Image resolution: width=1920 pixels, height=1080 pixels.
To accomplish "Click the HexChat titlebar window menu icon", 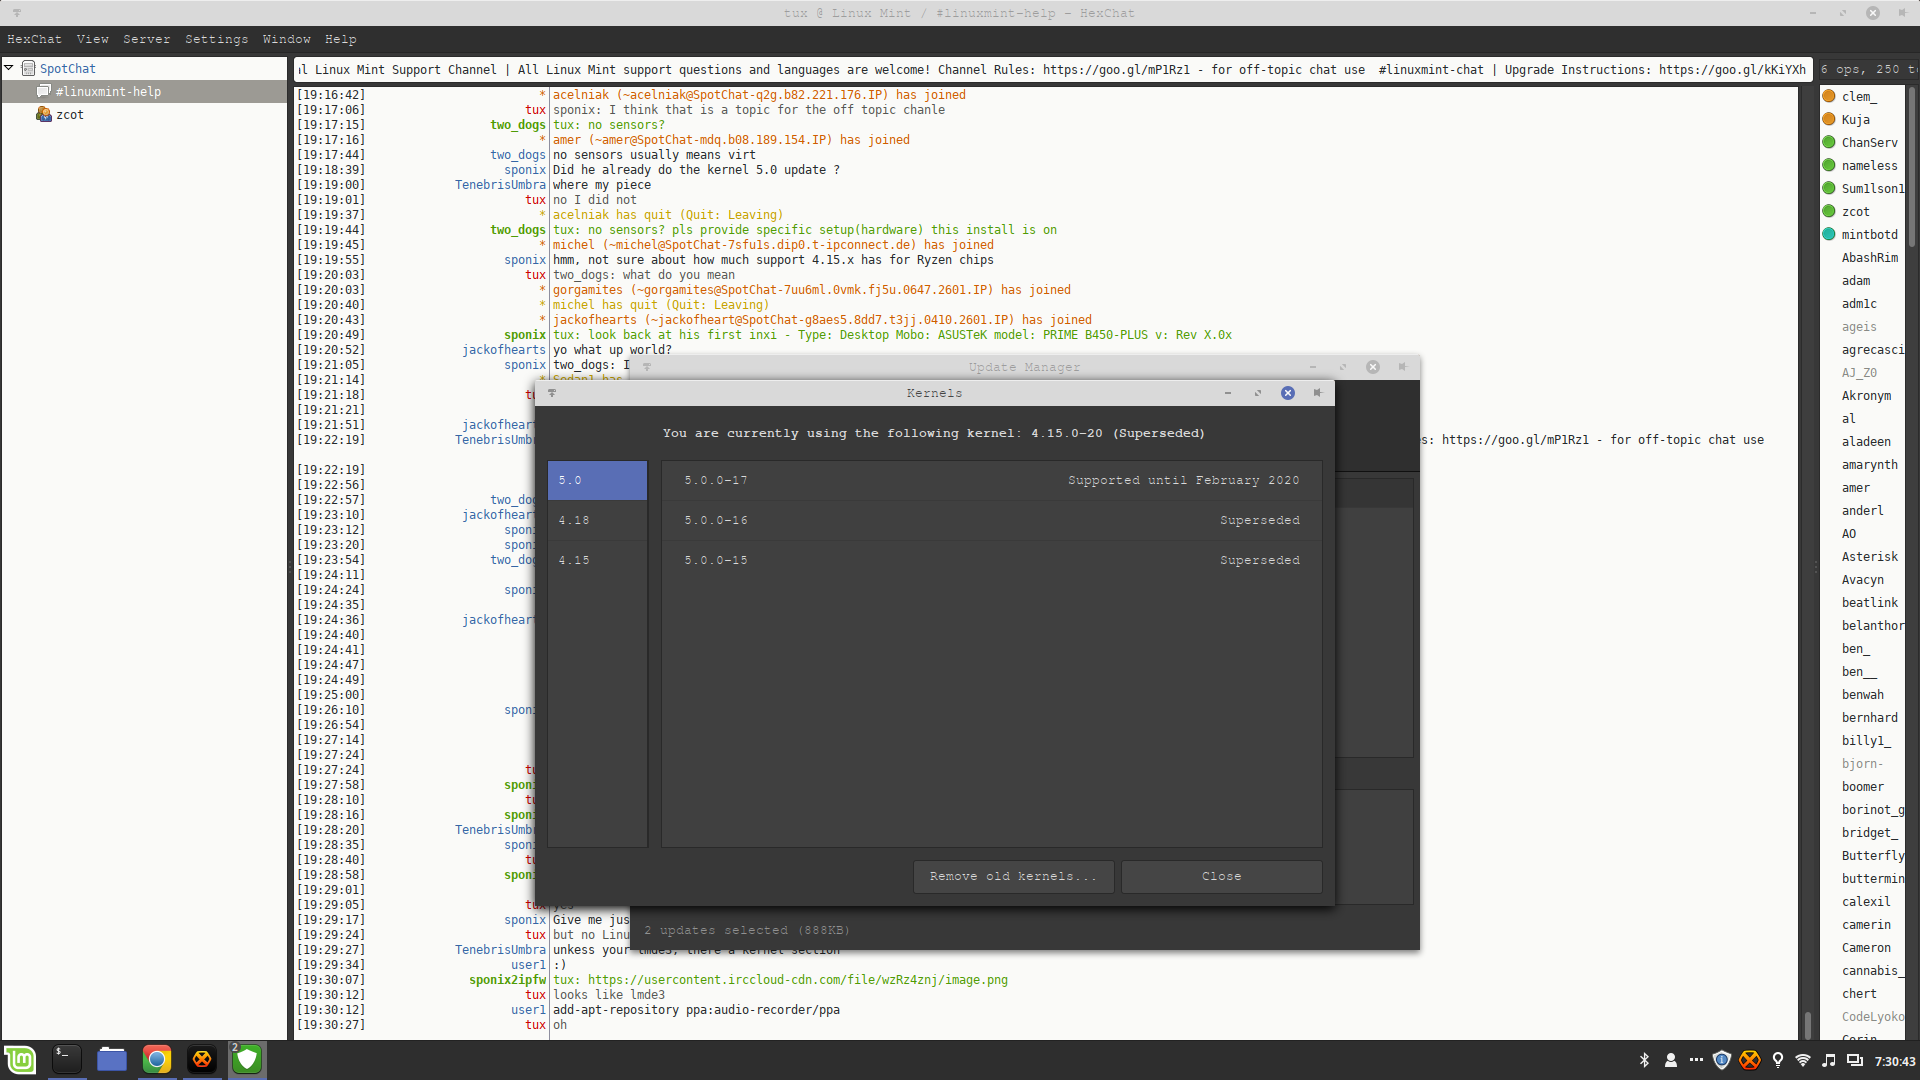I will coord(16,13).
